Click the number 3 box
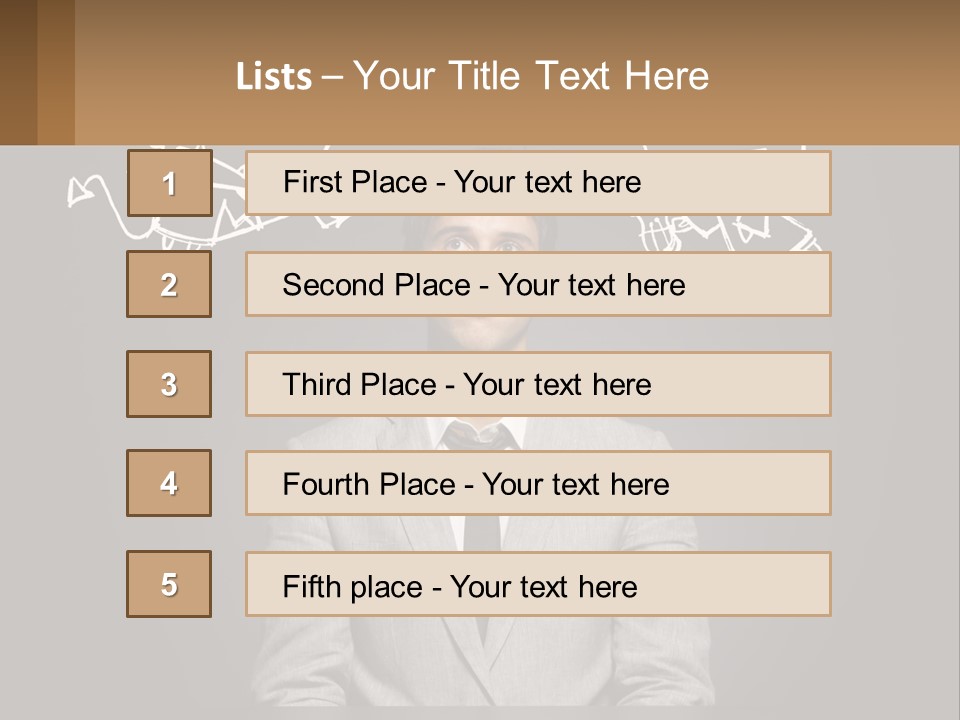Viewport: 960px width, 720px height. tap(169, 384)
